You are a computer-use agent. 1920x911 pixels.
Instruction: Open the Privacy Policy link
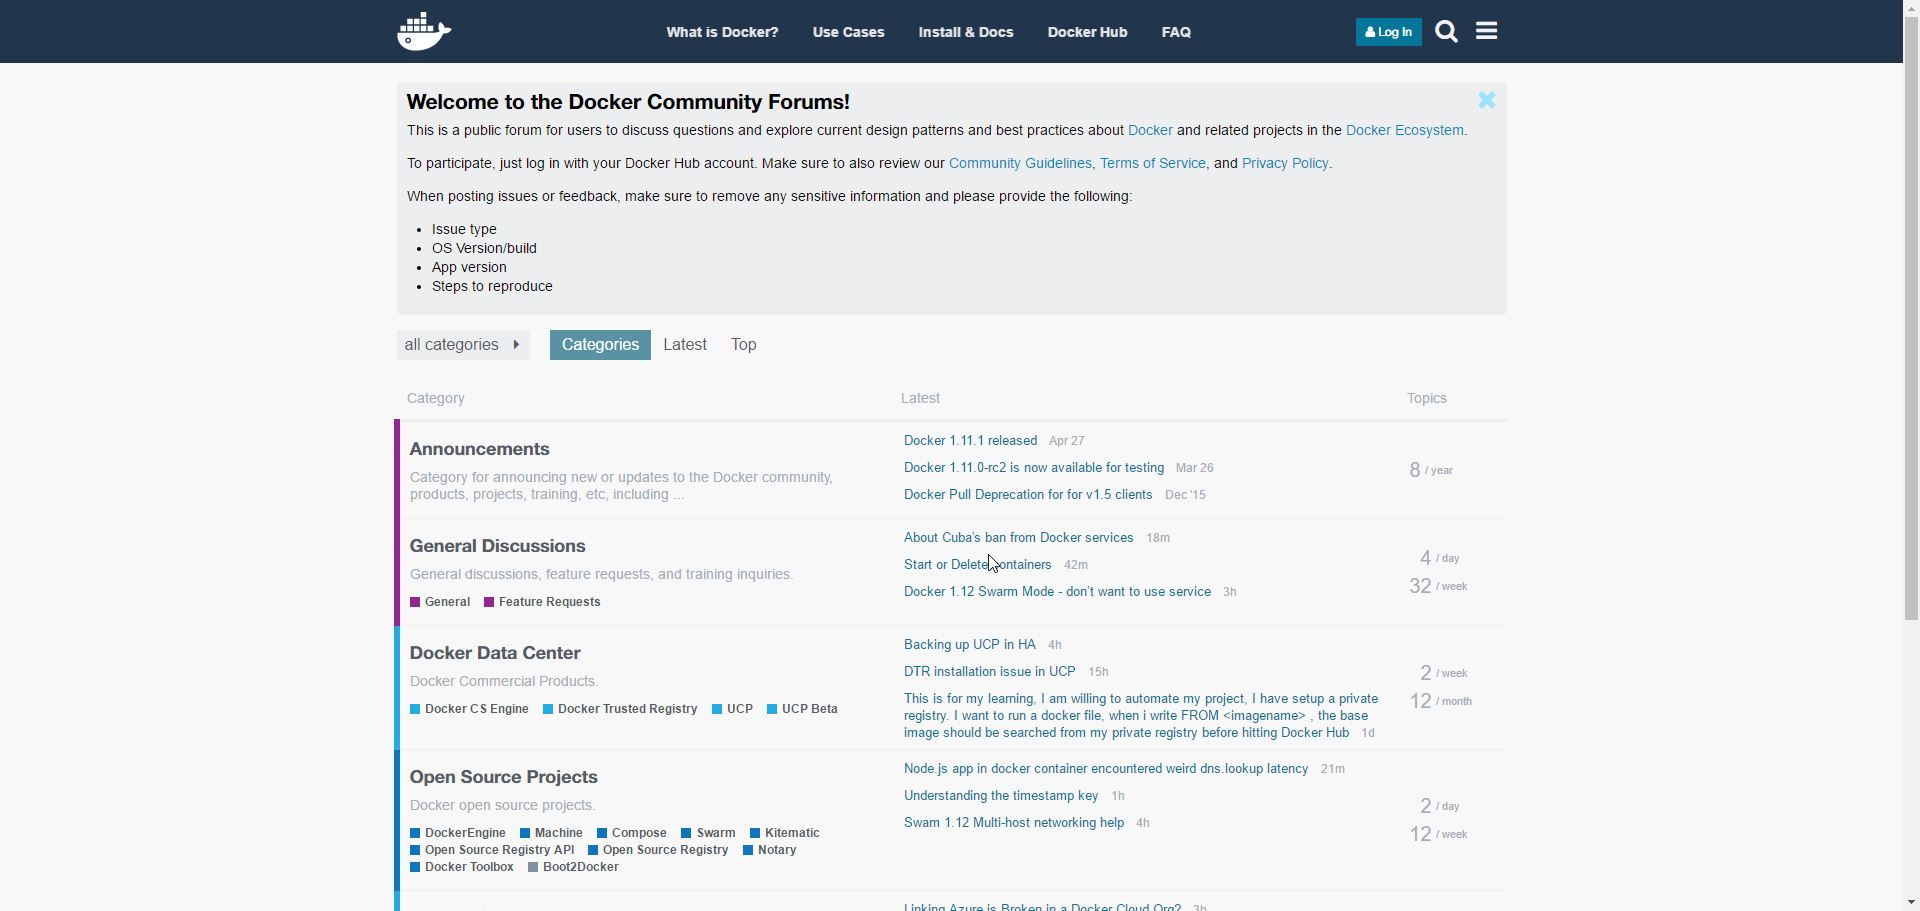tap(1285, 164)
